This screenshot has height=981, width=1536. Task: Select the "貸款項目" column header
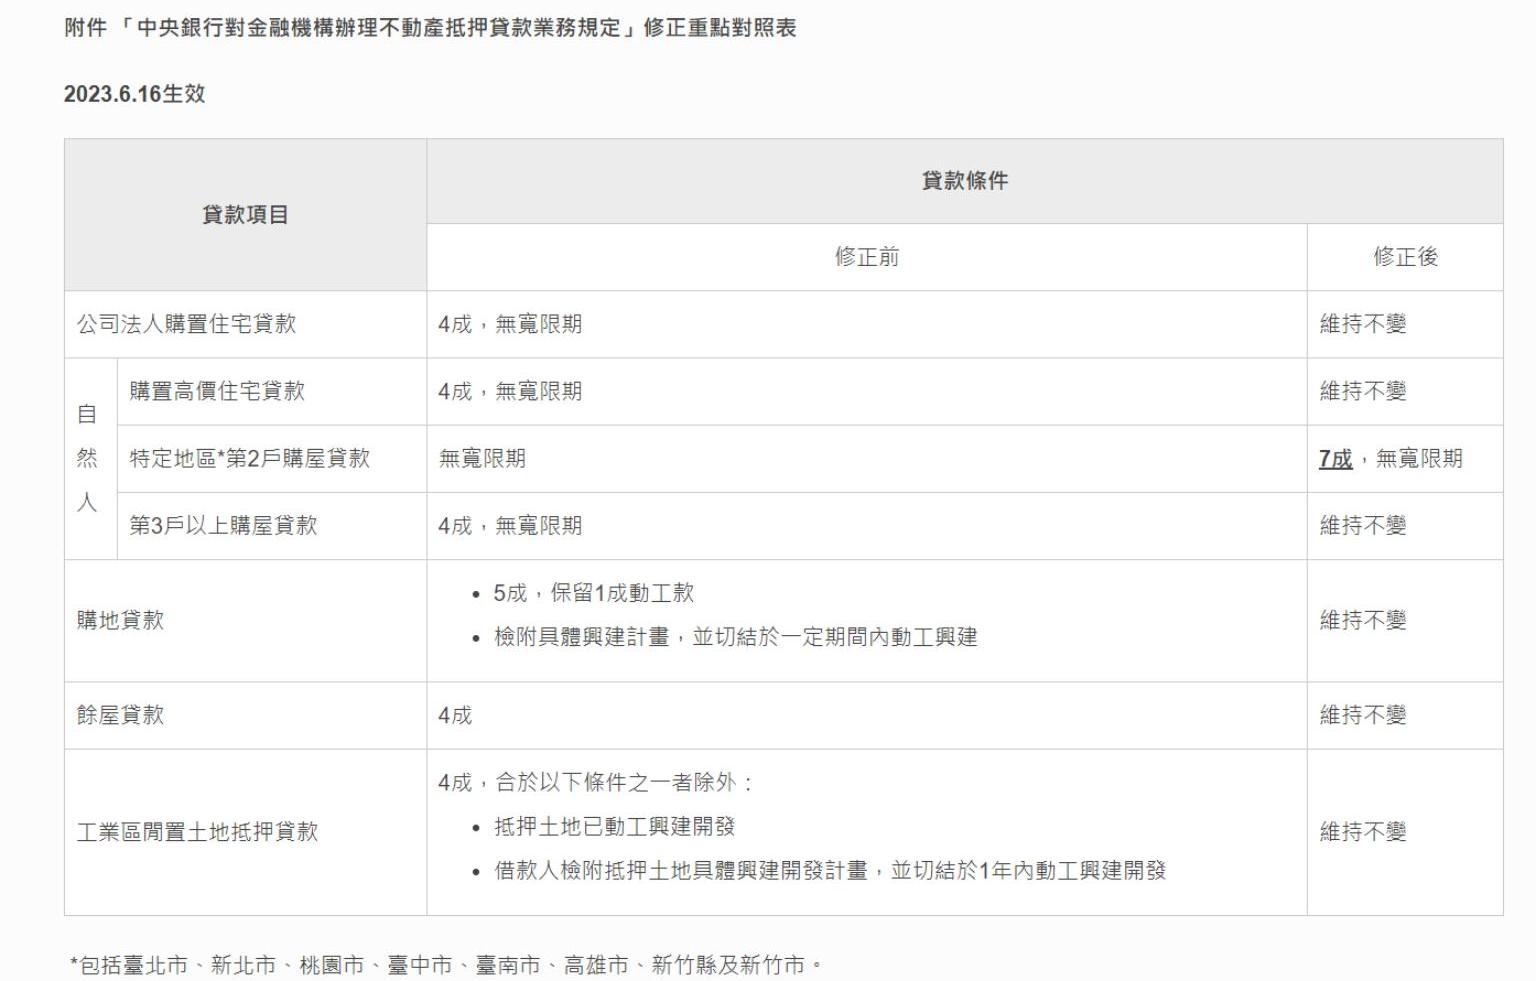click(x=245, y=215)
